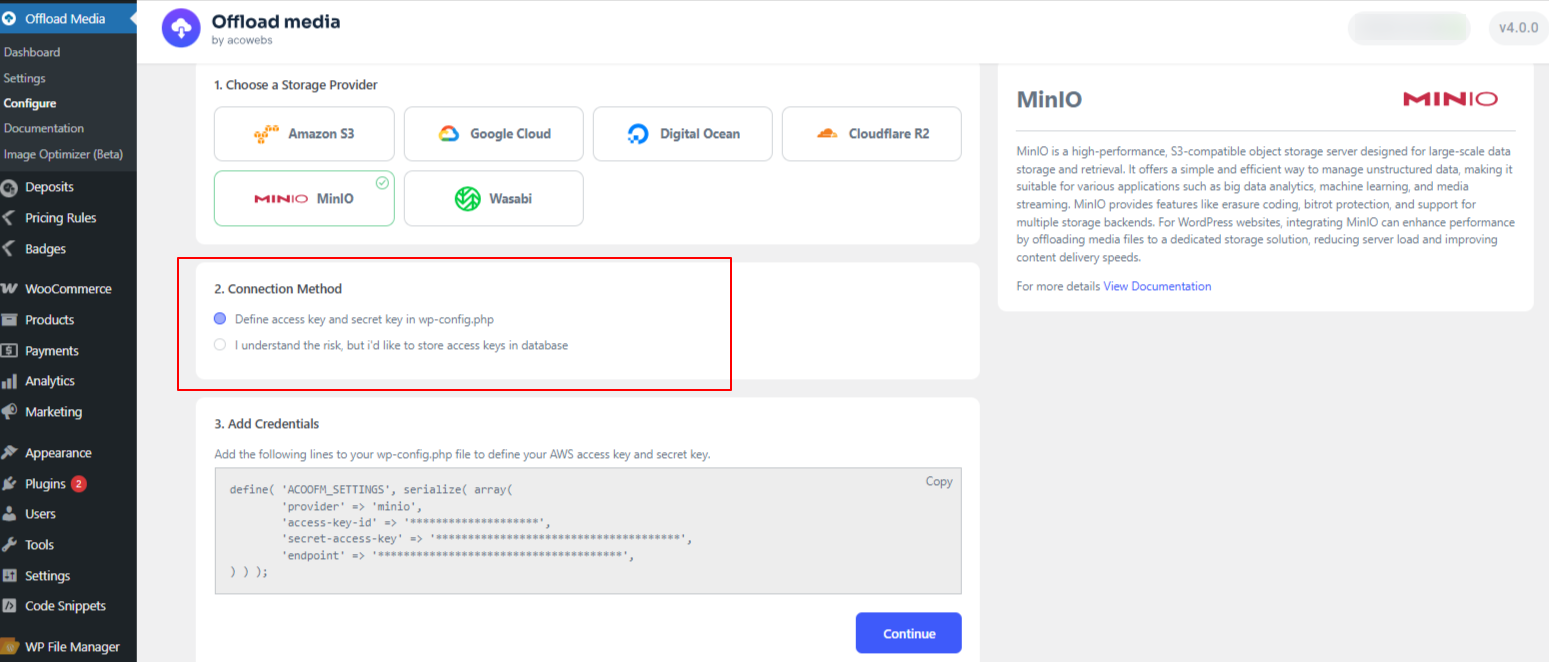Select 'Define access key in wp-config.php' option
Viewport: 1549px width, 662px height.
point(220,319)
